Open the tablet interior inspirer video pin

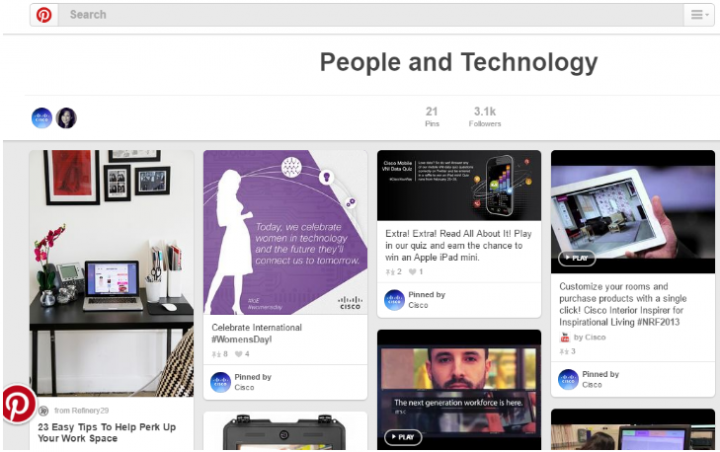[x=633, y=212]
